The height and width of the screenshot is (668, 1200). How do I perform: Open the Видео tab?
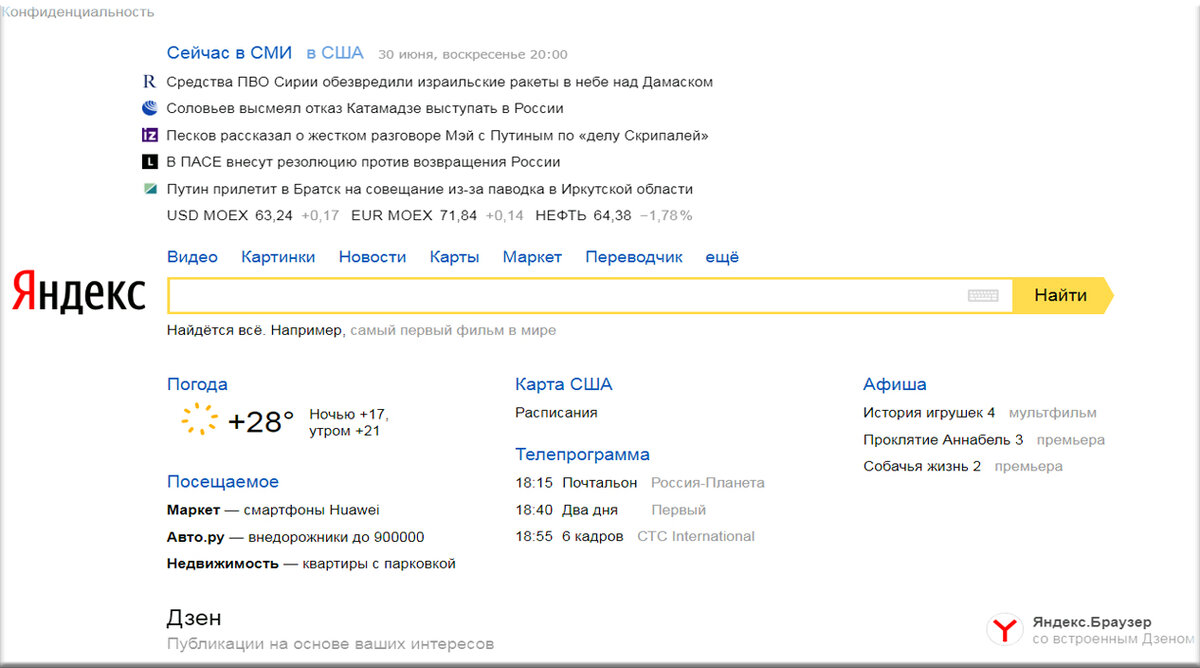tap(192, 257)
